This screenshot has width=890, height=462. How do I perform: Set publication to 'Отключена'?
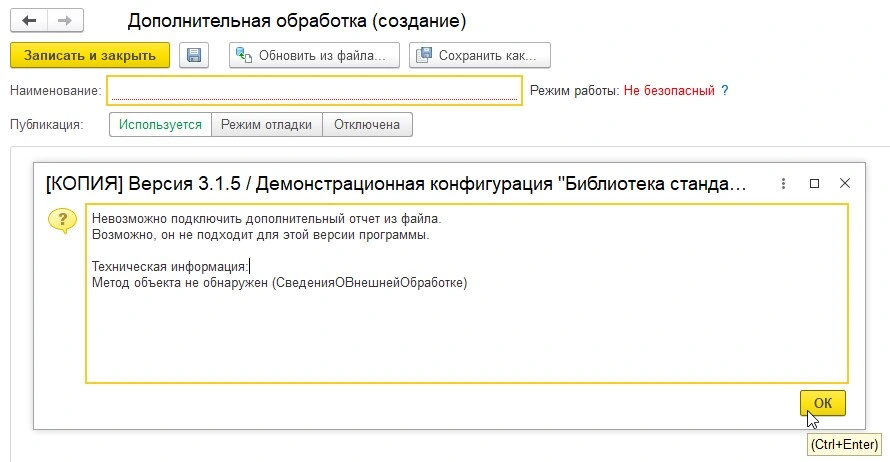coord(367,125)
